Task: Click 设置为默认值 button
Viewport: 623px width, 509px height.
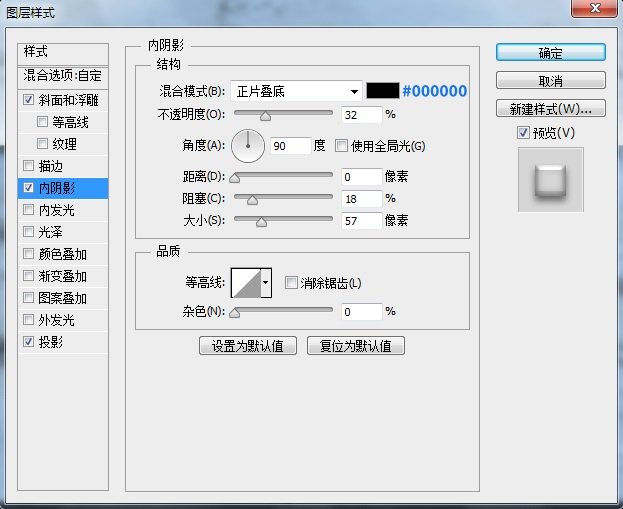Action: [248, 346]
